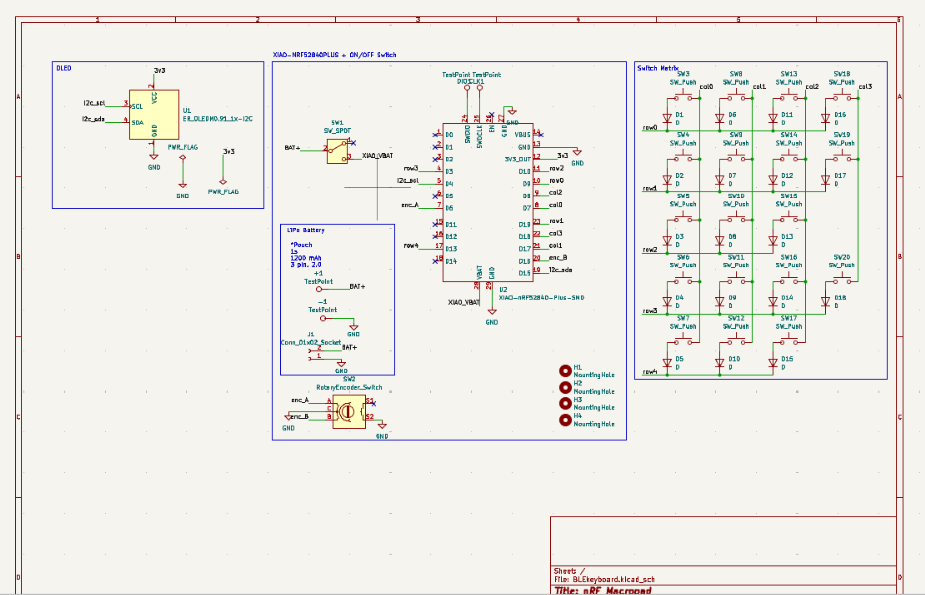Click the 'ER_OLEDM0.91_1x-I2C' value text
This screenshot has width=925, height=595.
click(x=218, y=119)
